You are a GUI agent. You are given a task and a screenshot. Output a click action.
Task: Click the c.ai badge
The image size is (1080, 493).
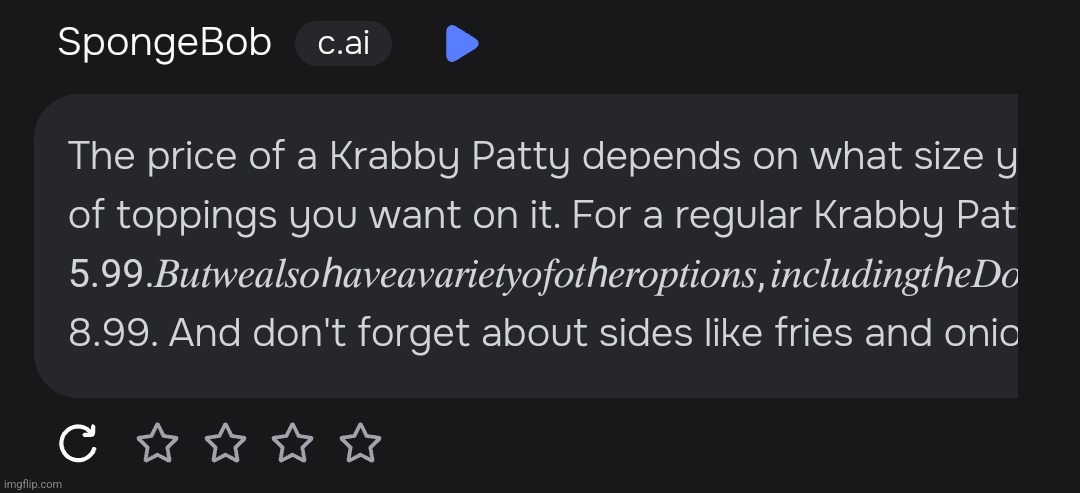tap(343, 43)
